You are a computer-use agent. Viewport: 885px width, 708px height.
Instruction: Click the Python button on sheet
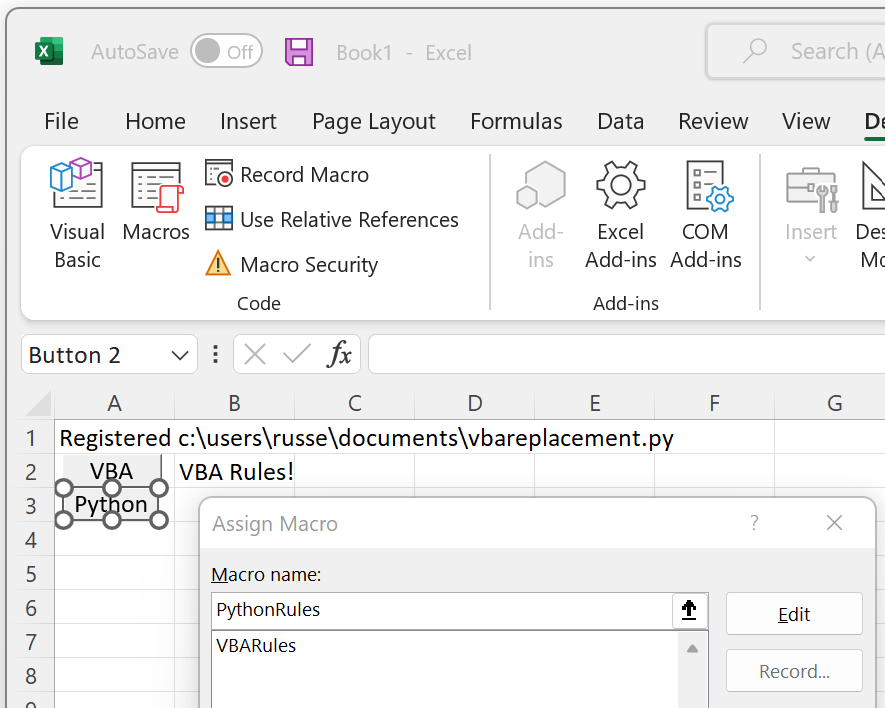tap(111, 504)
